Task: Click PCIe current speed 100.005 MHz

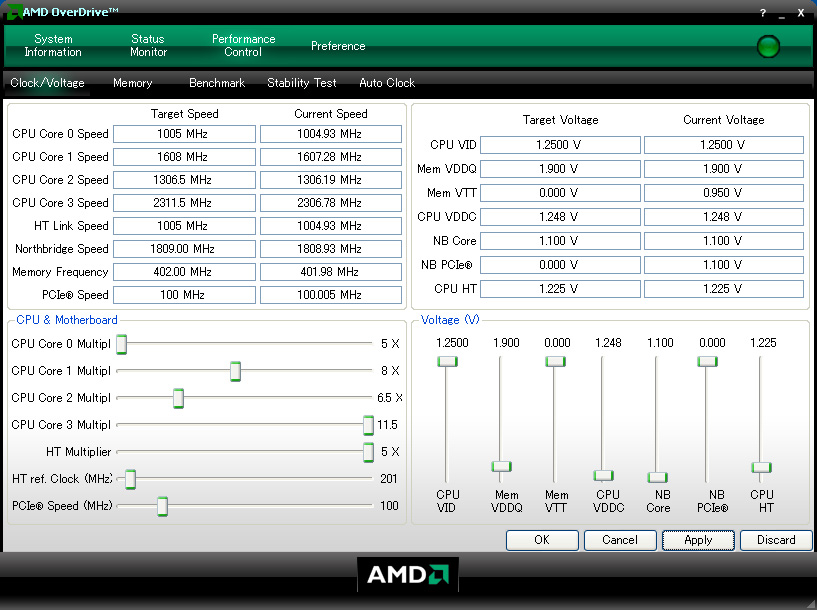Action: click(x=331, y=295)
